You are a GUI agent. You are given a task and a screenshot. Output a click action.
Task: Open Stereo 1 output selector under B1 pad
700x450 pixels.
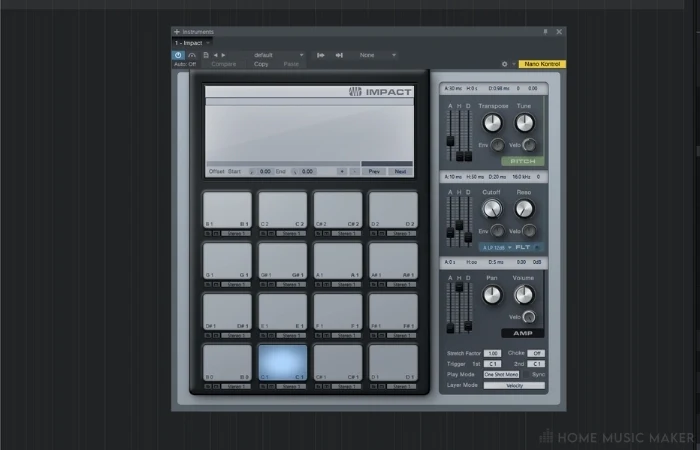pos(236,233)
